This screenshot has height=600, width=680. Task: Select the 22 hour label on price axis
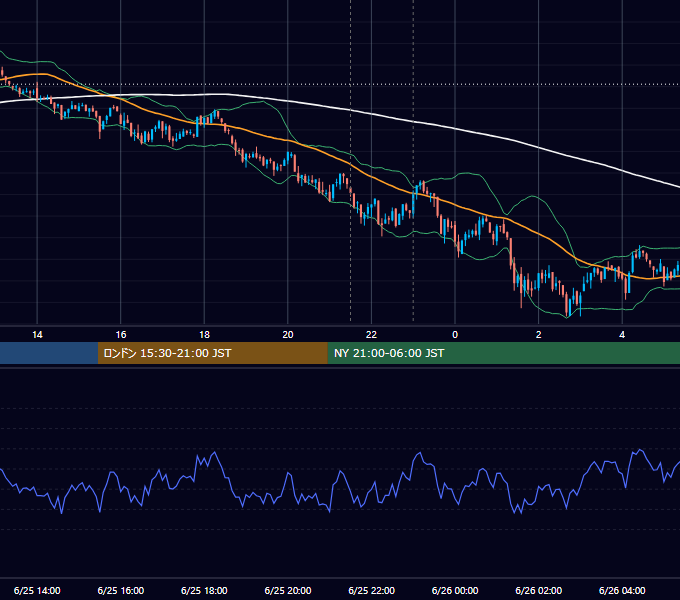tap(371, 334)
